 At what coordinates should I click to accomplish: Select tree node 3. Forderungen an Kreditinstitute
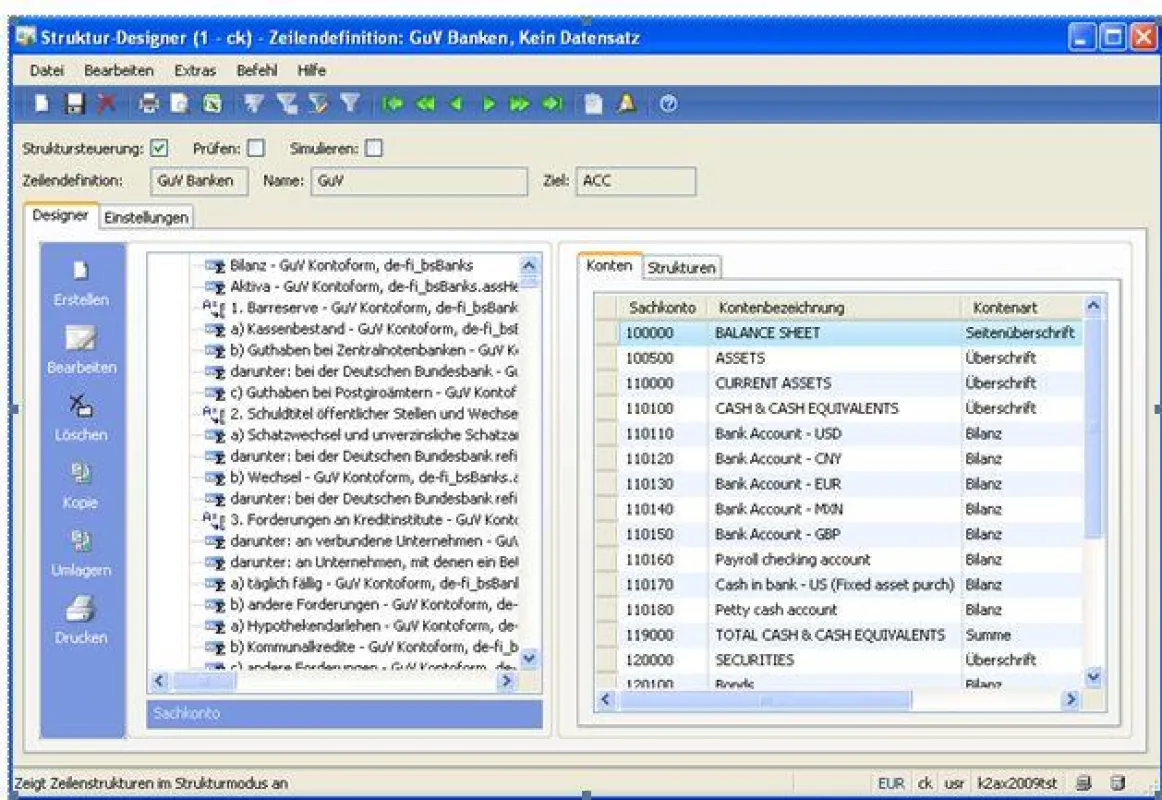point(374,519)
